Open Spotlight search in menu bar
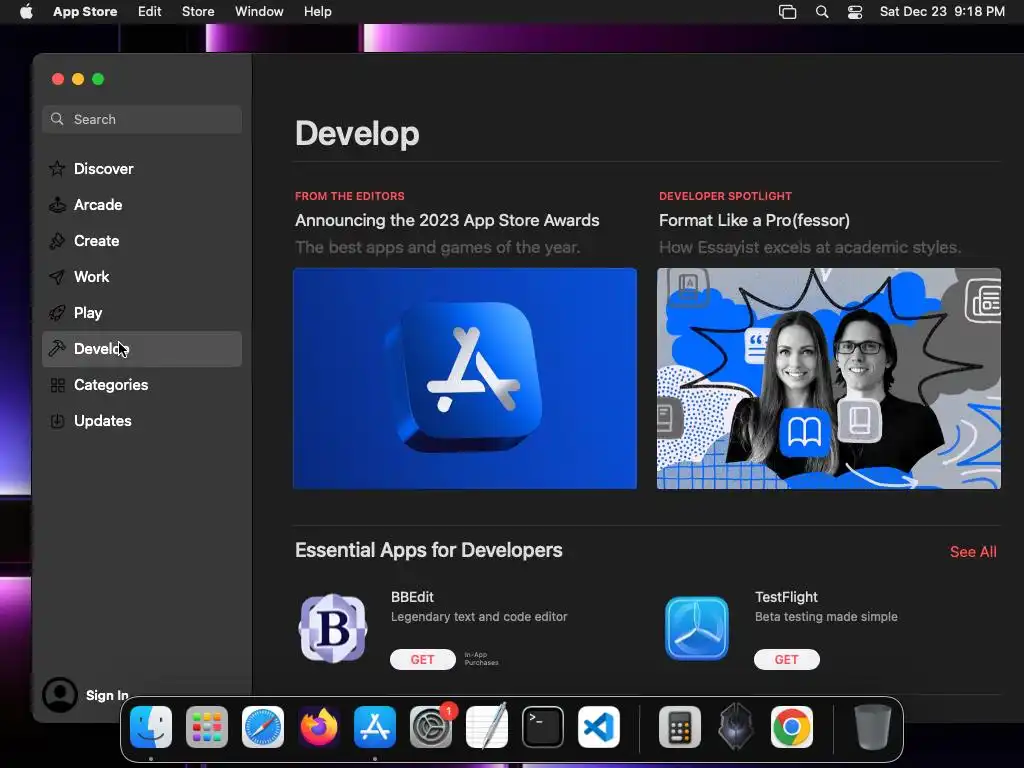 pyautogui.click(x=822, y=12)
